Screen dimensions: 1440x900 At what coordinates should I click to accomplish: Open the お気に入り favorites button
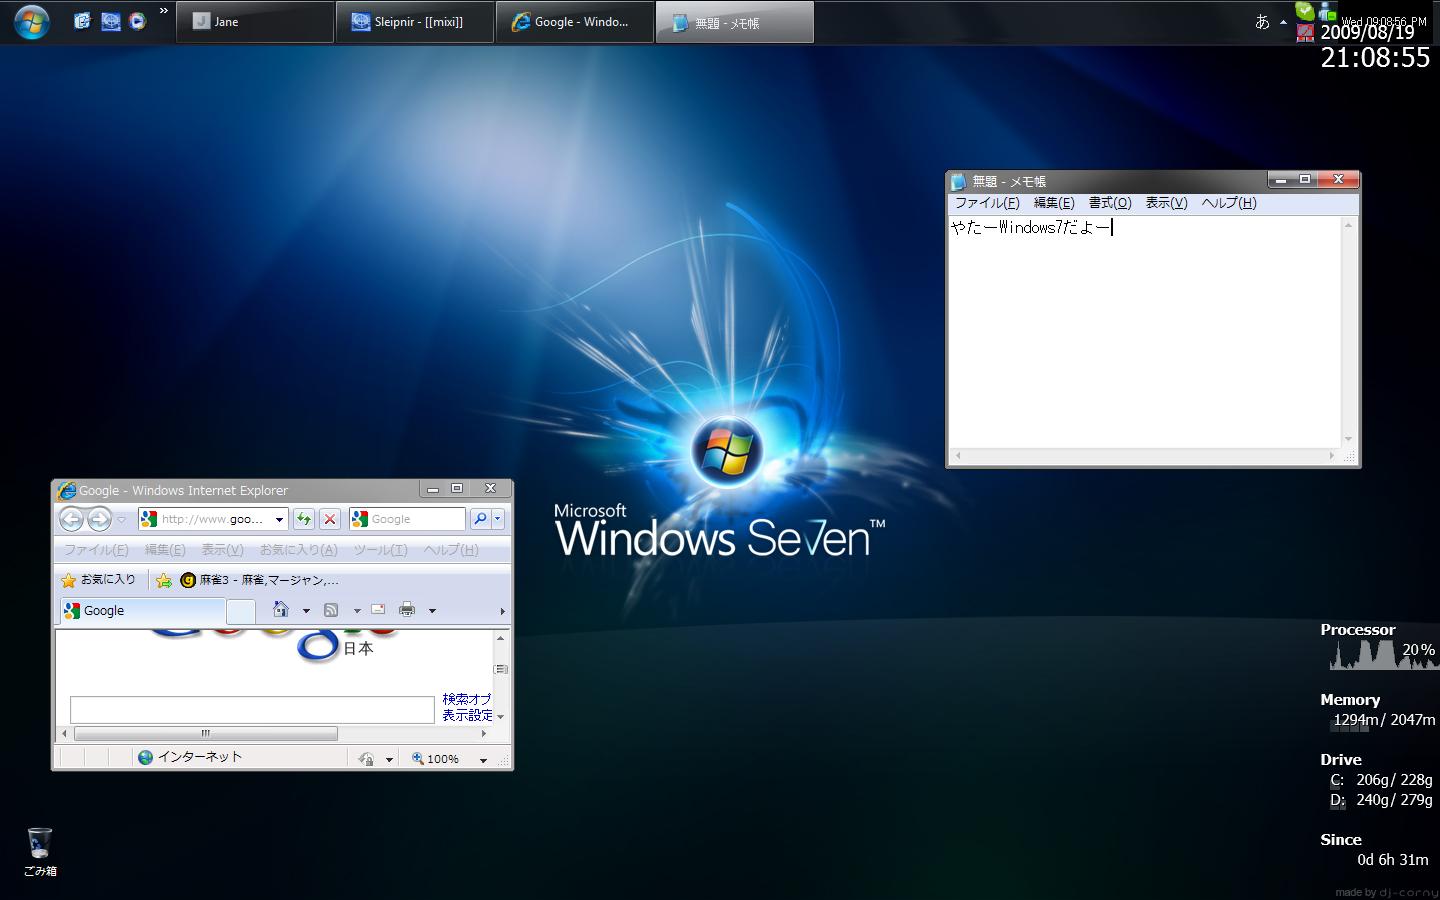click(x=98, y=580)
